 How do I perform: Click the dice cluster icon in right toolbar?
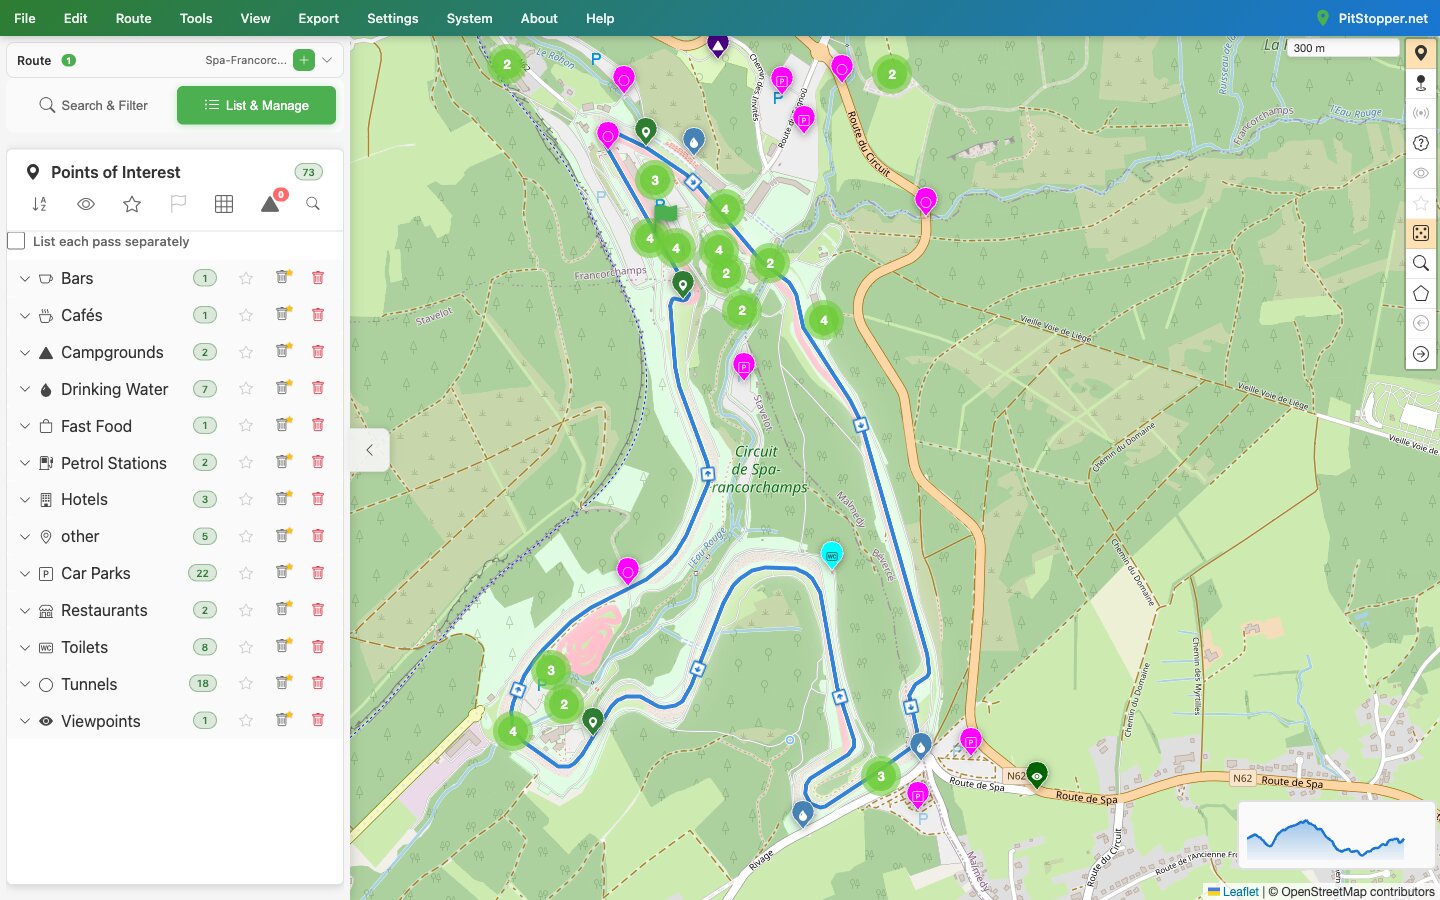tap(1421, 233)
